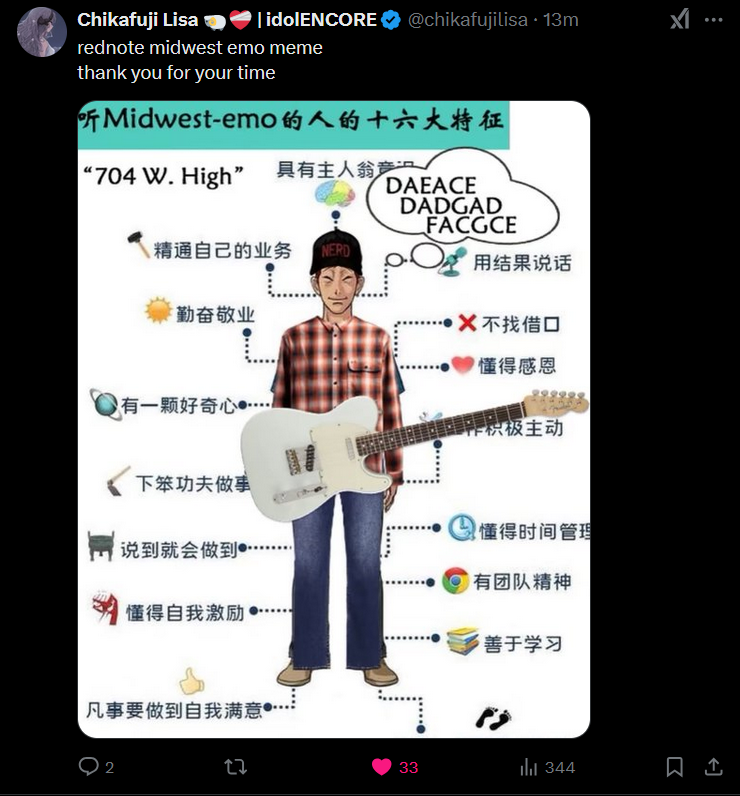Bookmark this post
Image resolution: width=740 pixels, height=796 pixels.
point(675,767)
